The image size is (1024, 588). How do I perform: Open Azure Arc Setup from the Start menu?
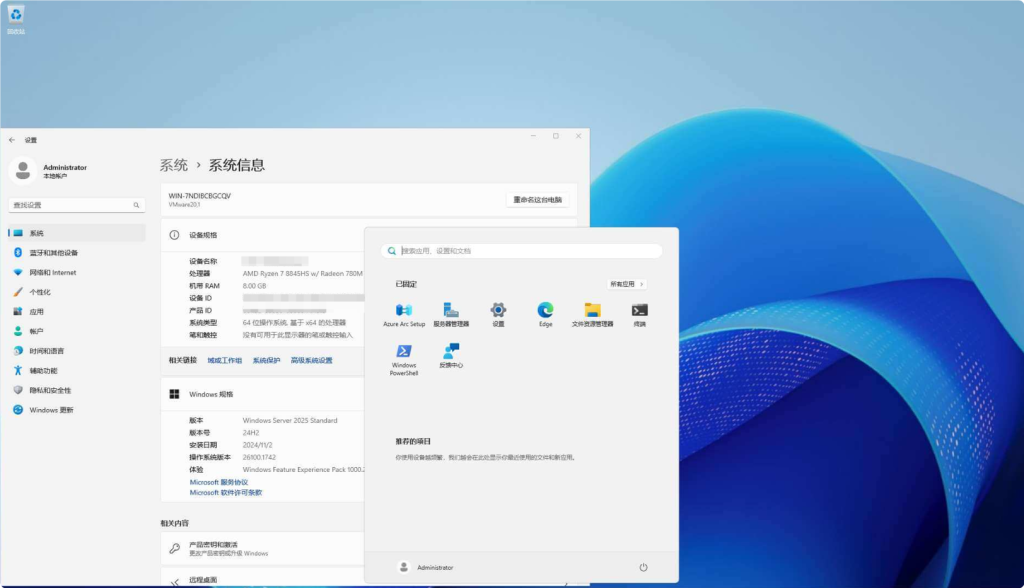[403, 311]
